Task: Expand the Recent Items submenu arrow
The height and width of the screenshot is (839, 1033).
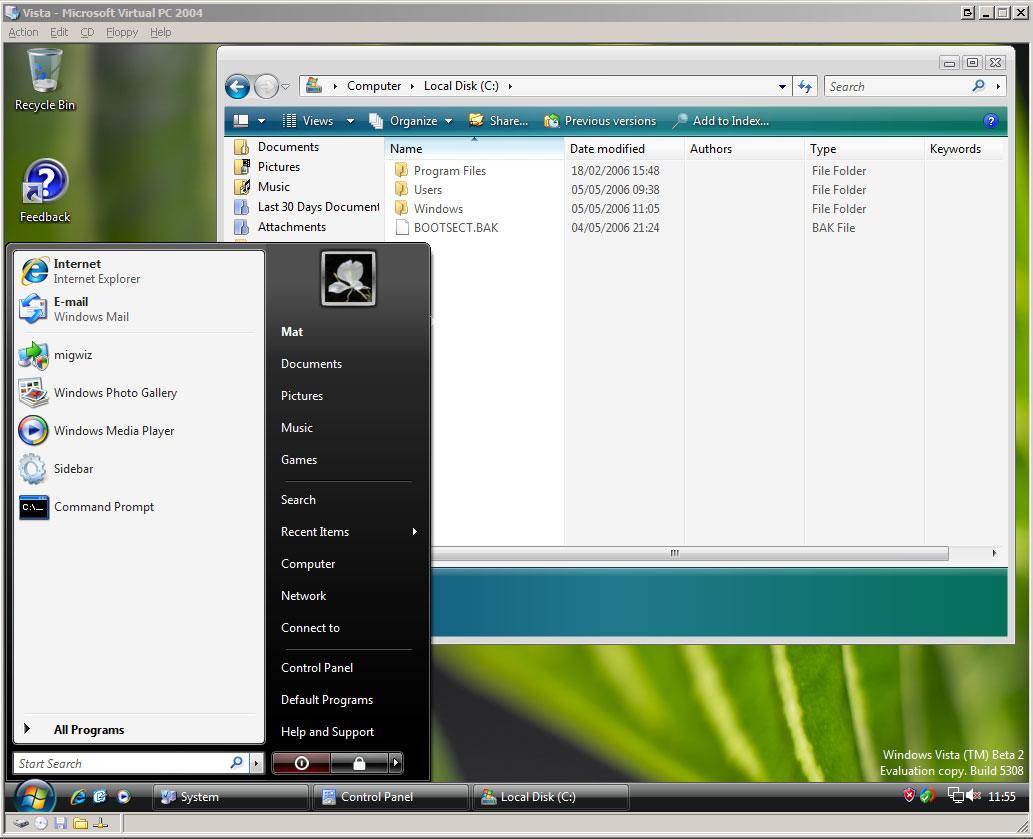Action: [414, 531]
